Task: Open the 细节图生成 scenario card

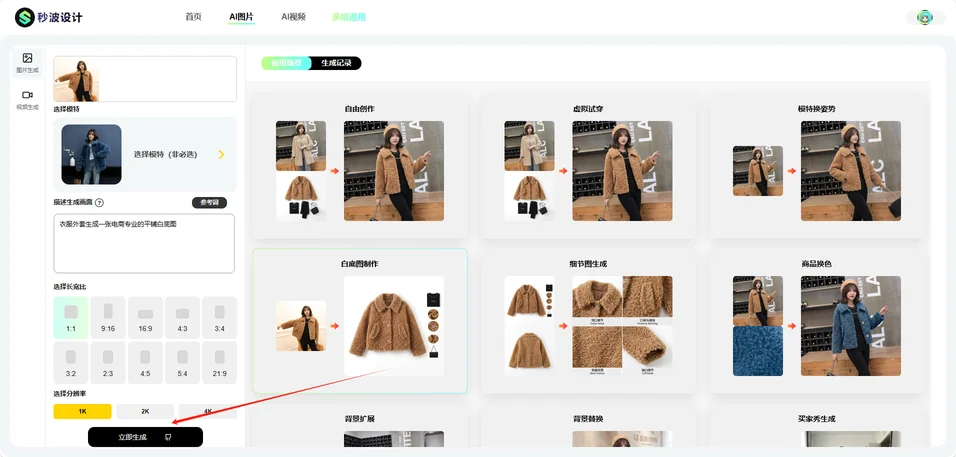Action: 588,321
